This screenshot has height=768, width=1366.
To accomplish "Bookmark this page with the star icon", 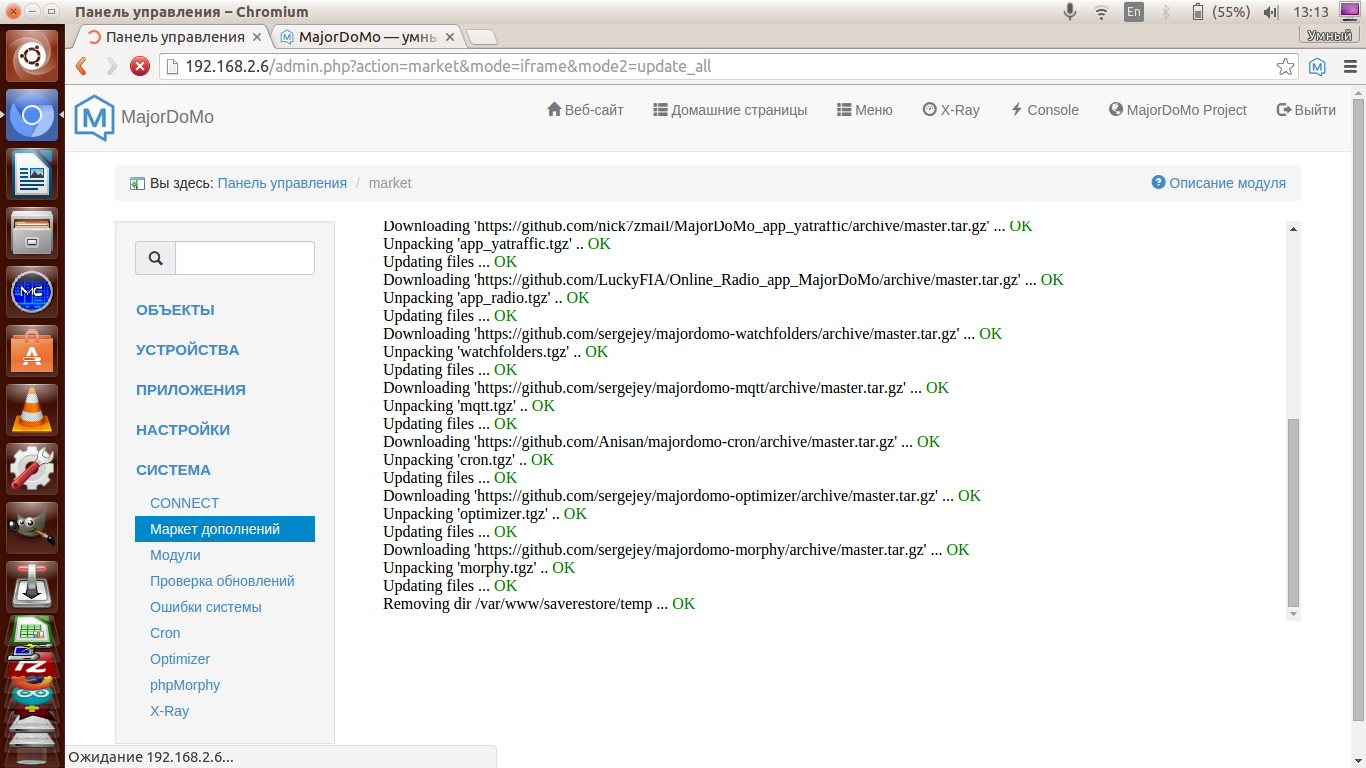I will click(x=1286, y=67).
